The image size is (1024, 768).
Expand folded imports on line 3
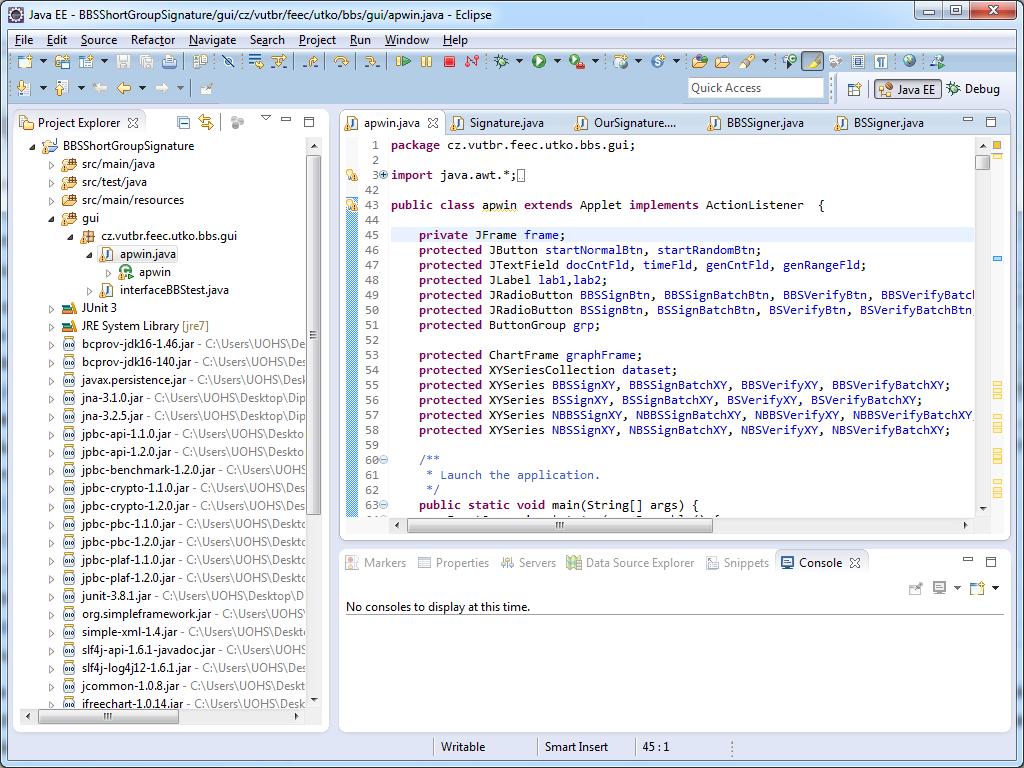[x=383, y=175]
